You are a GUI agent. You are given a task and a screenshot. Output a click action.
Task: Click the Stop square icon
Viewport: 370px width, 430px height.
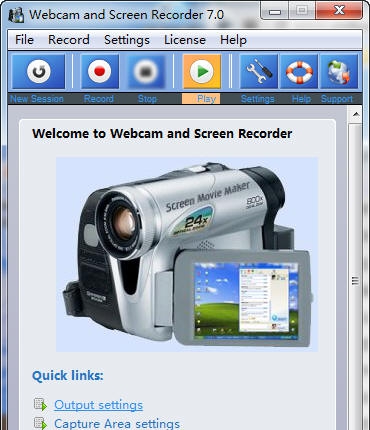pyautogui.click(x=146, y=72)
